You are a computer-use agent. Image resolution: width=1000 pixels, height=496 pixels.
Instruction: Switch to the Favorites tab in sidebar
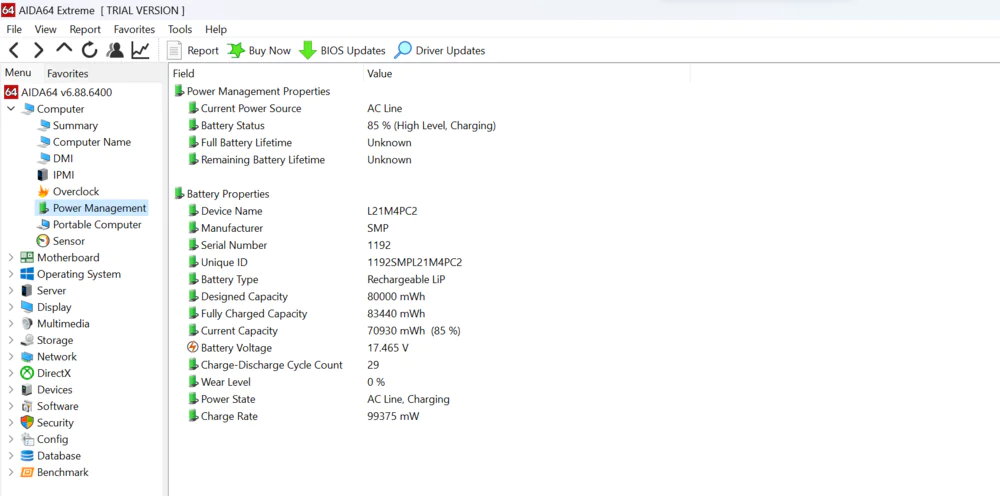click(68, 73)
